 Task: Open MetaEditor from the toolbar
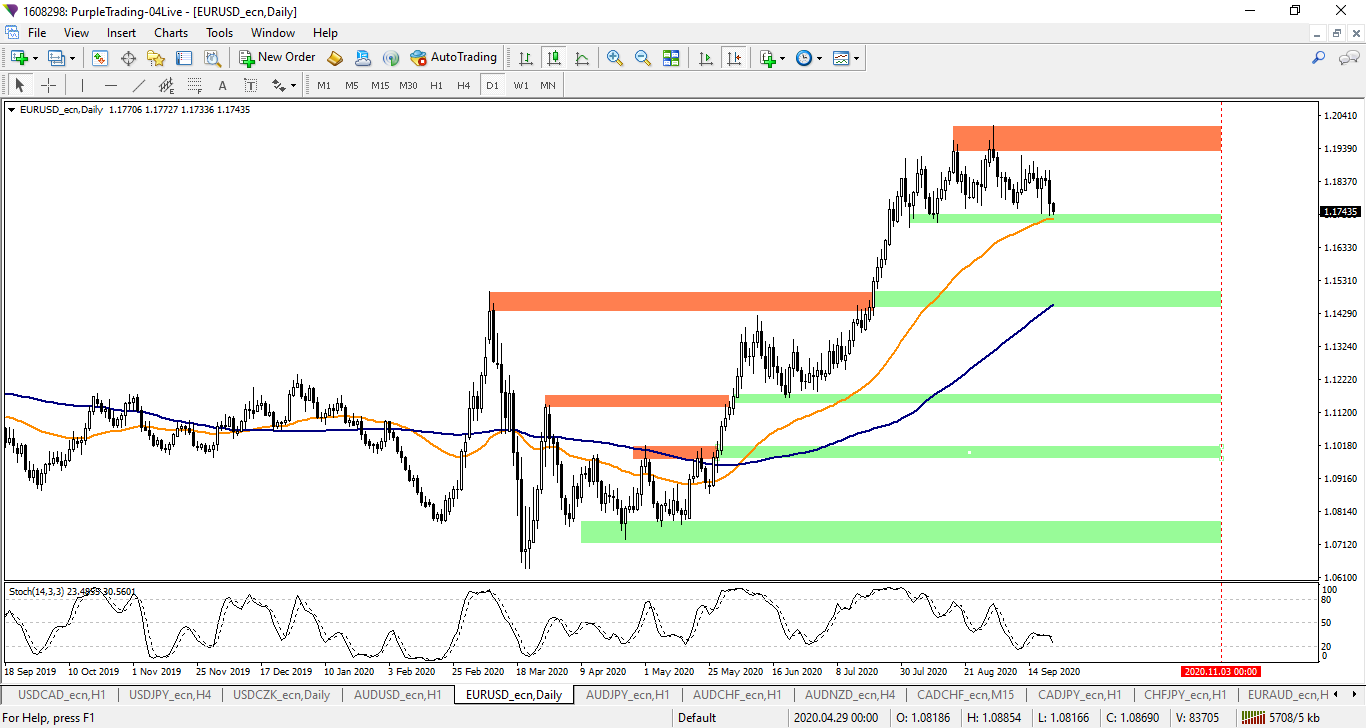pos(335,58)
